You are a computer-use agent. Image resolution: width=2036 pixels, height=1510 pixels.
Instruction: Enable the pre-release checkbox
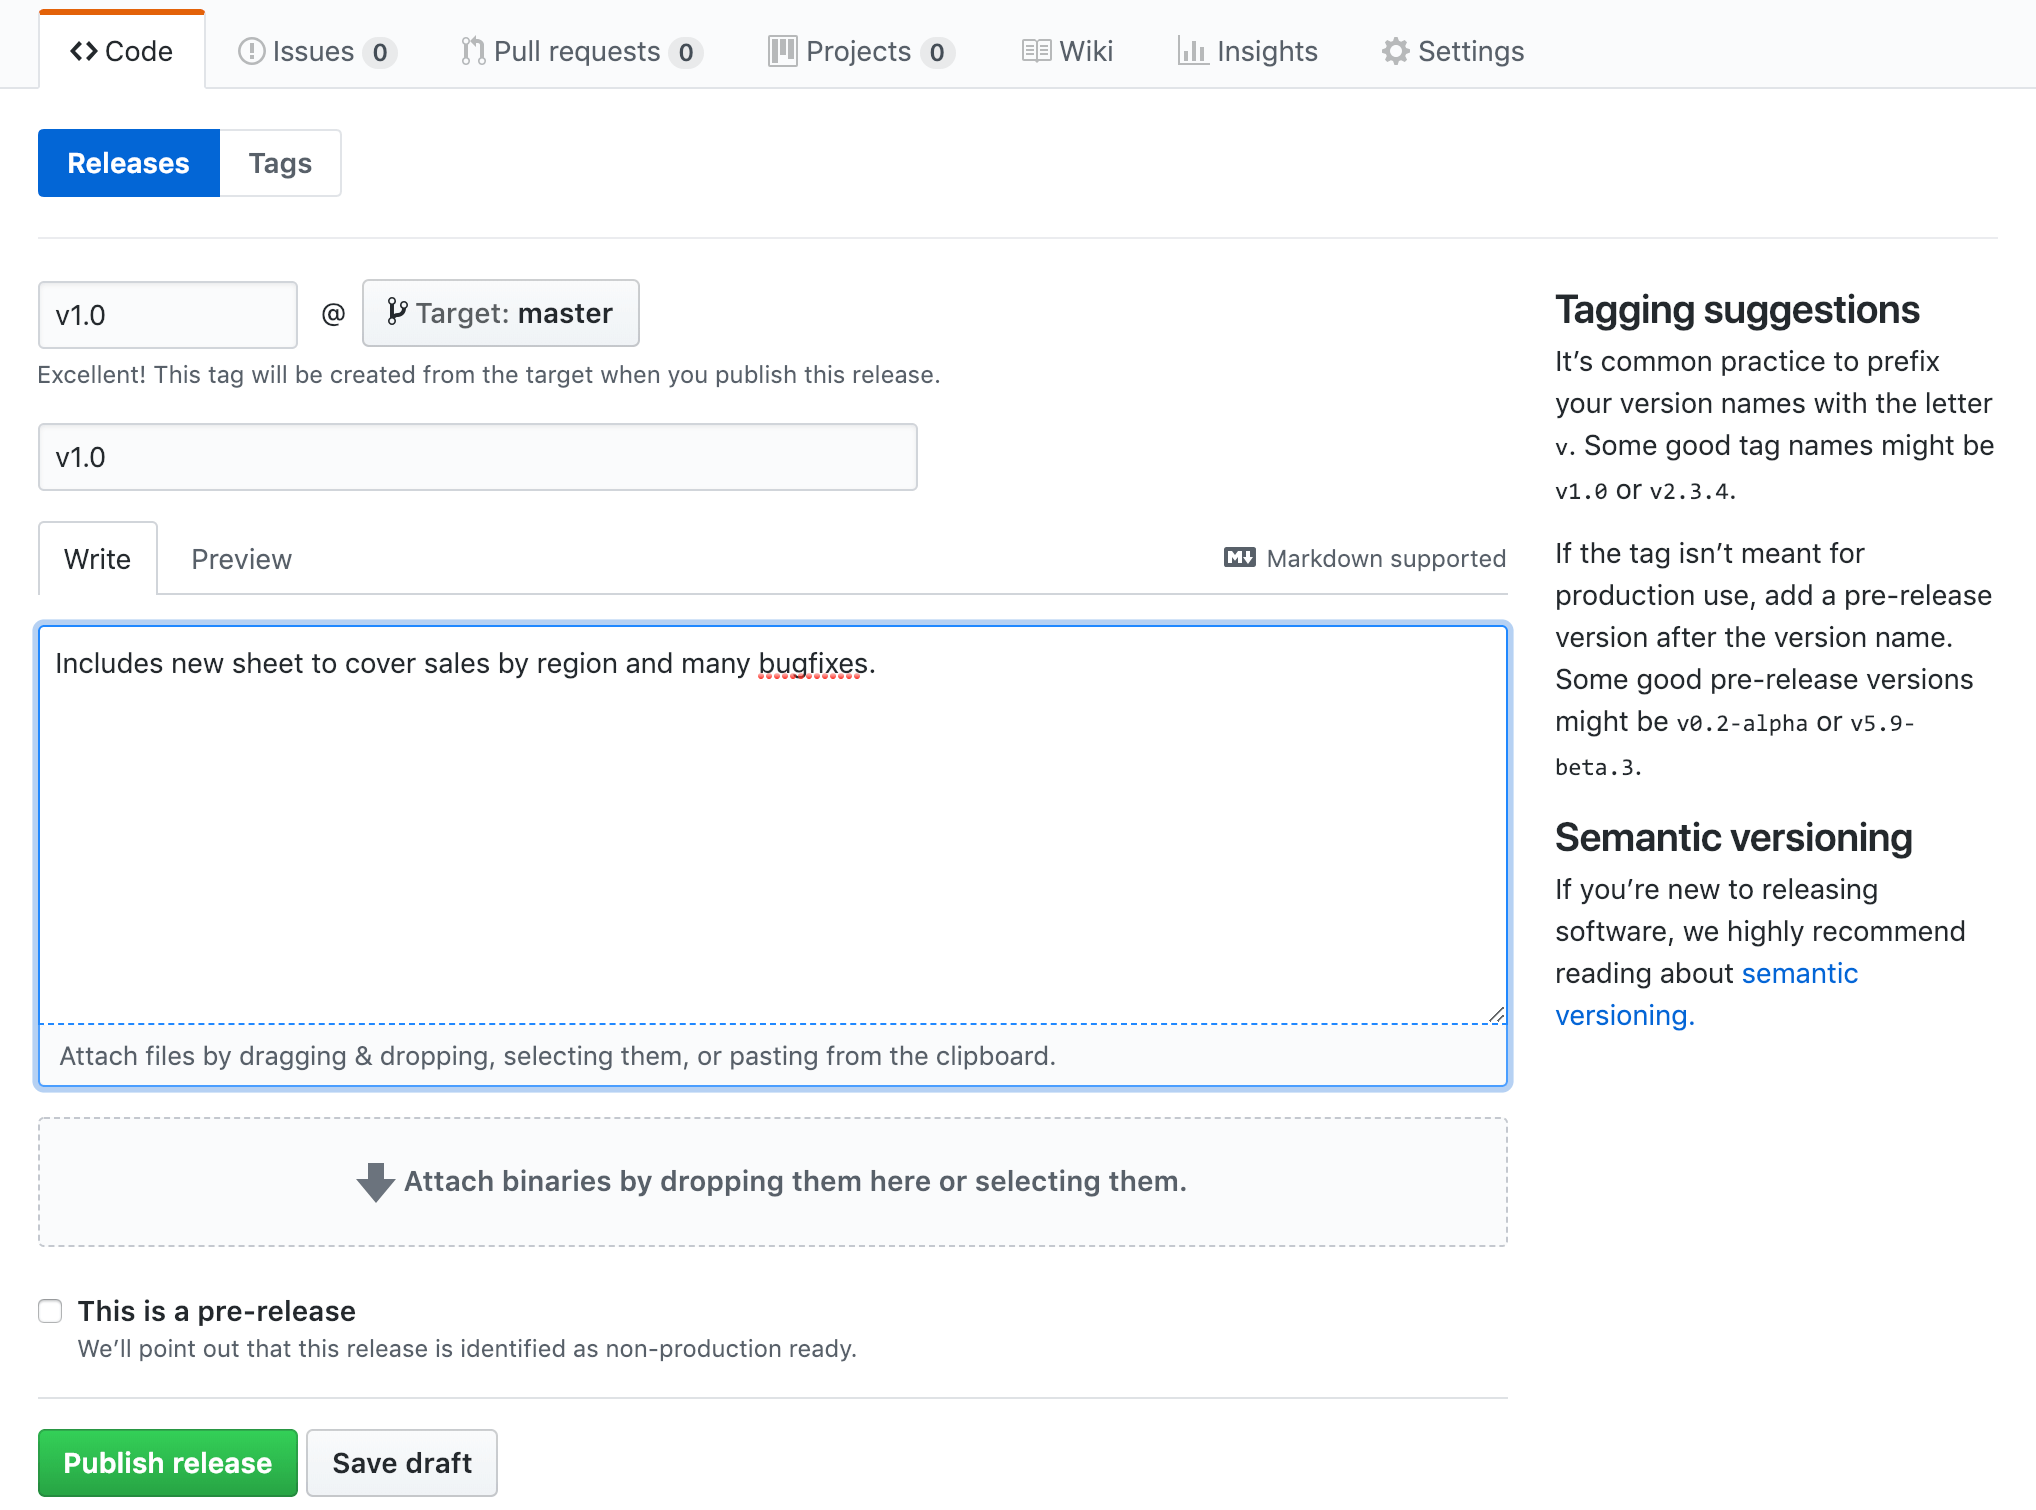point(50,1311)
